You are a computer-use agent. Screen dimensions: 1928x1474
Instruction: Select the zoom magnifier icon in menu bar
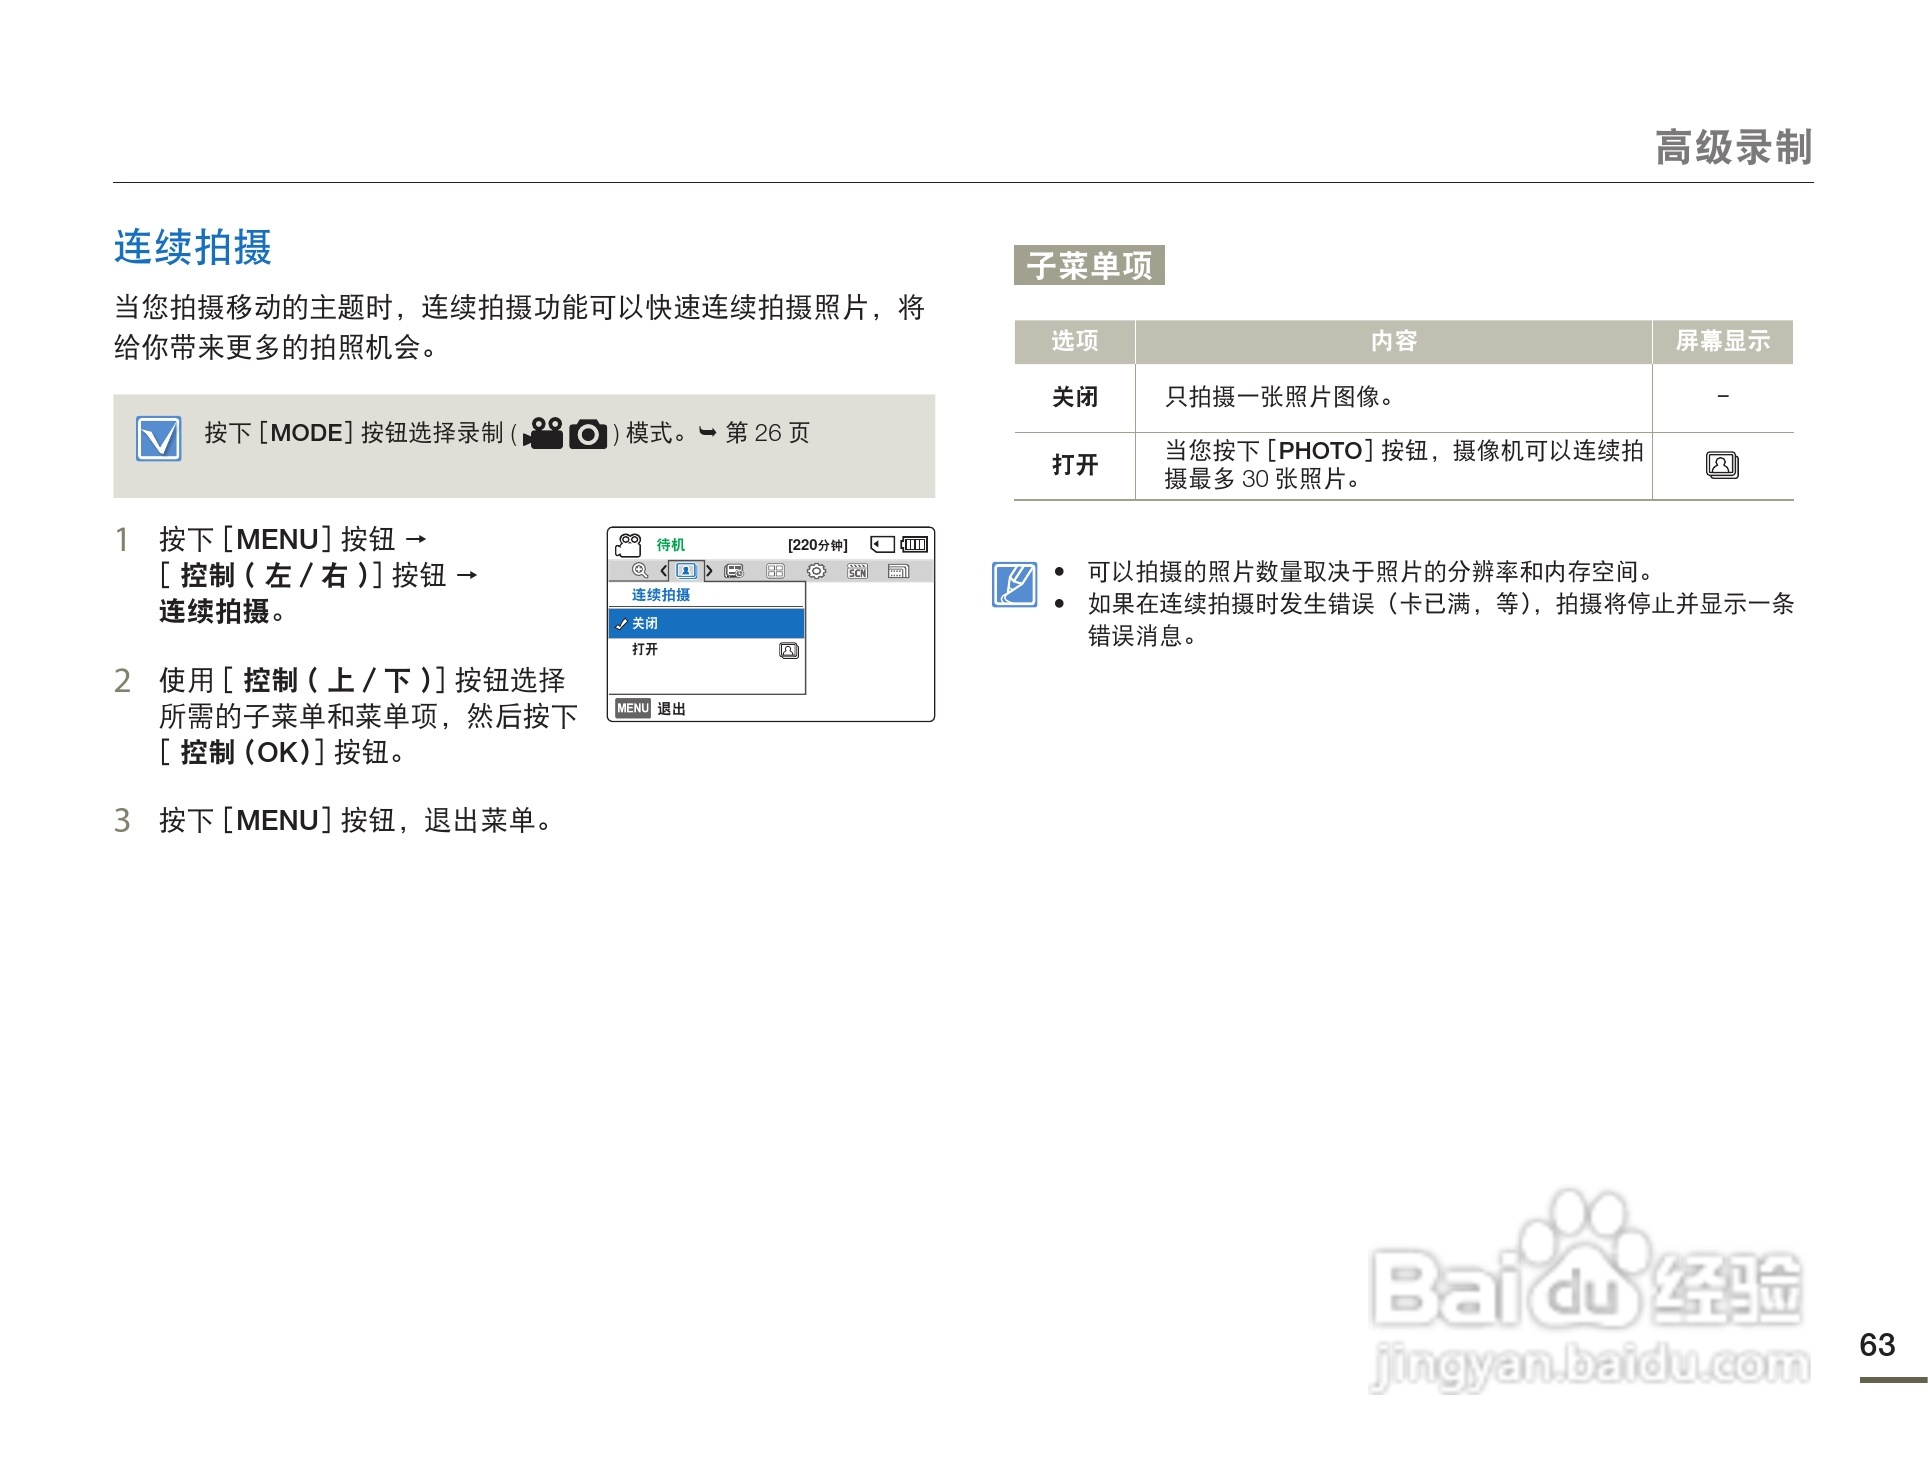[x=640, y=571]
